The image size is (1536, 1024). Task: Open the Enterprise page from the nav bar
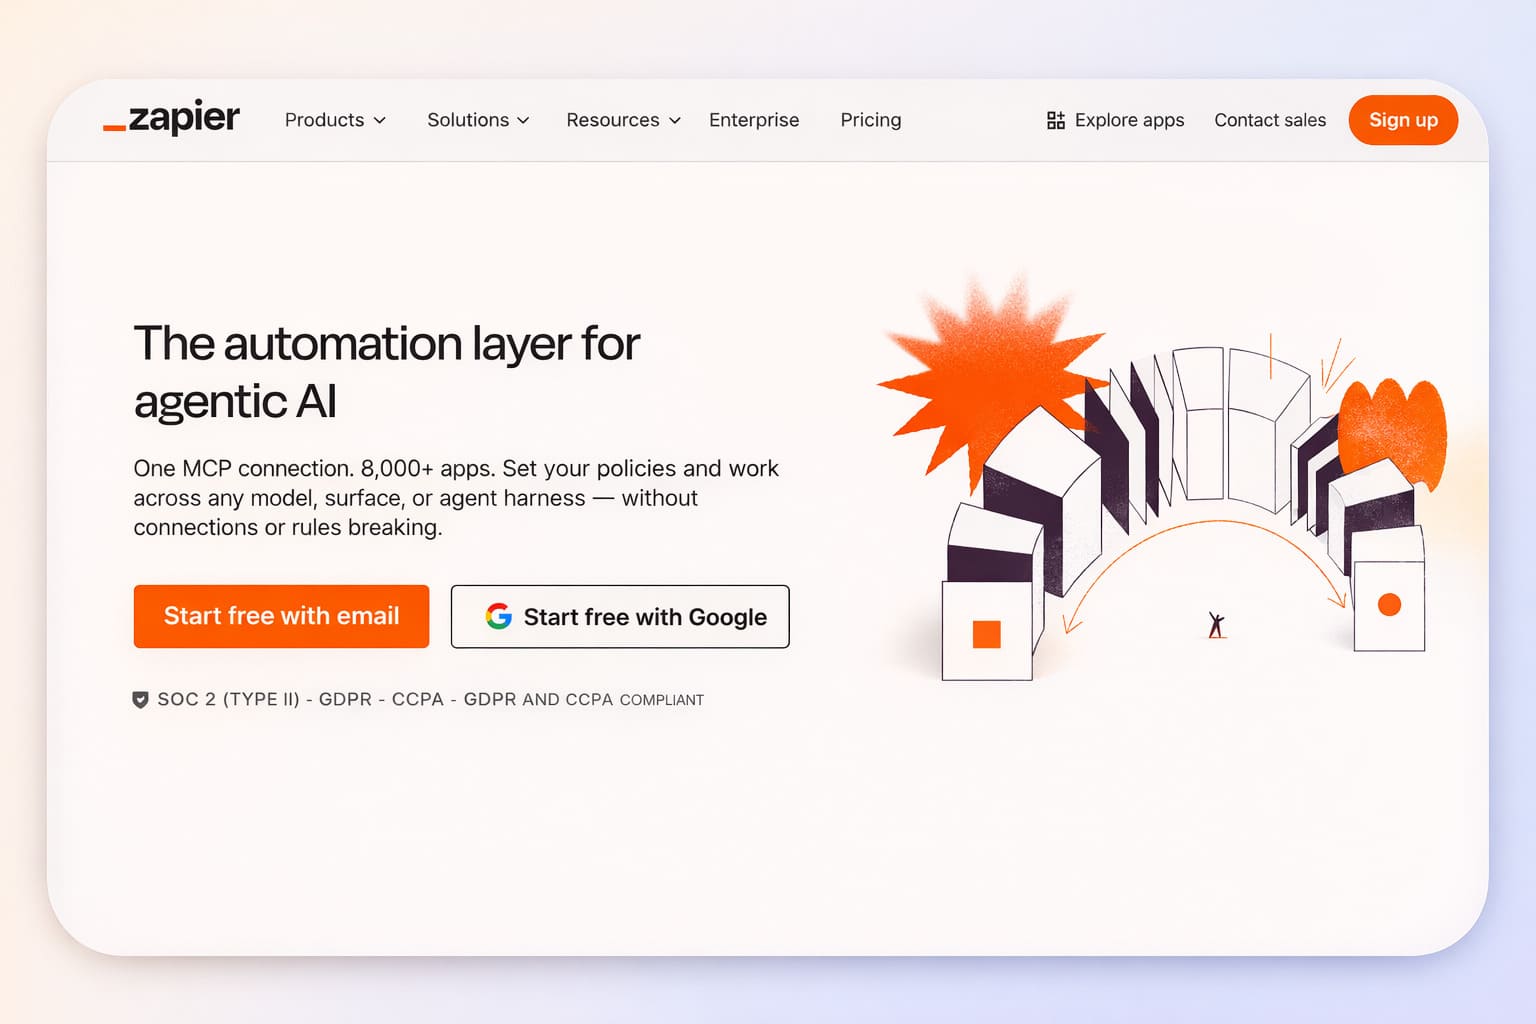point(754,120)
